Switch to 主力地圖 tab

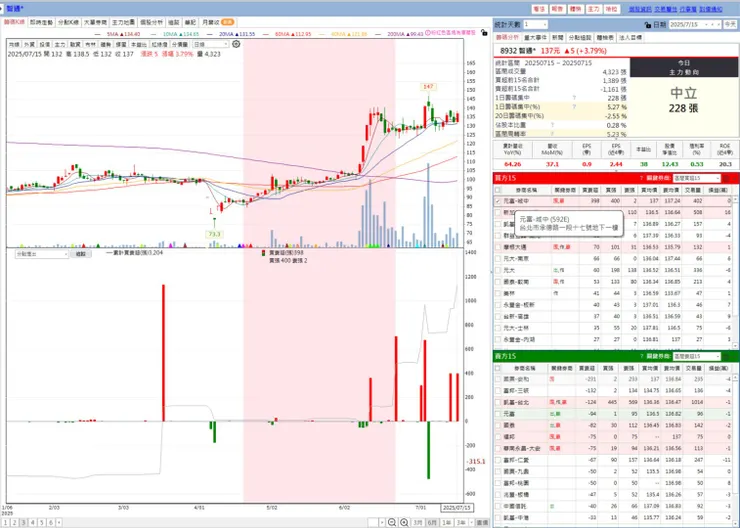pyautogui.click(x=123, y=22)
